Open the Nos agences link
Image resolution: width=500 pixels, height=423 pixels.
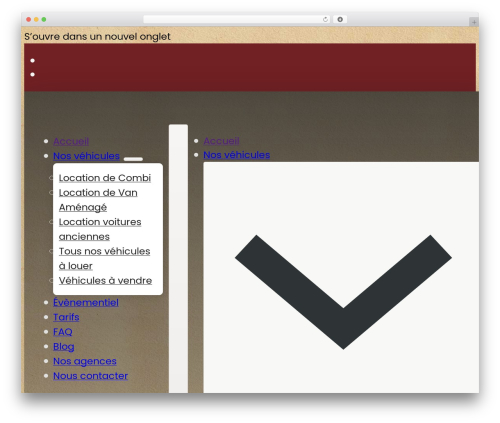85,361
